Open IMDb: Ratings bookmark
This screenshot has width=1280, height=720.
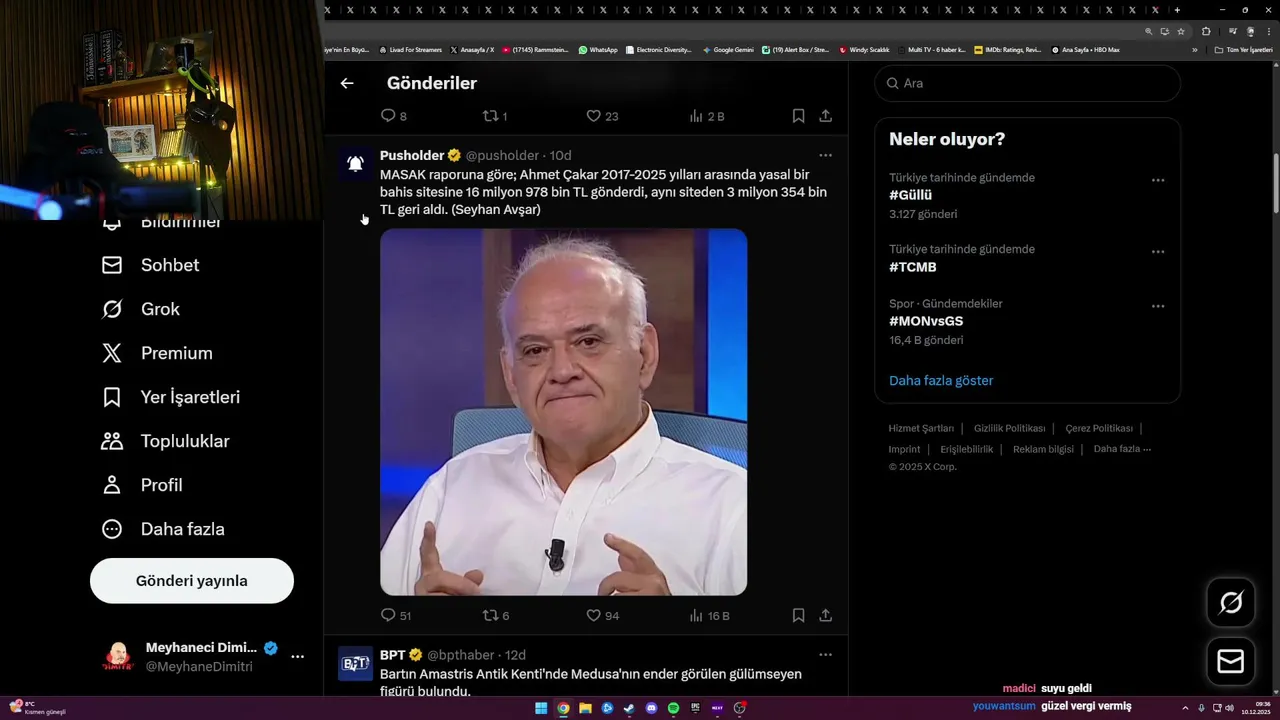tap(1008, 50)
